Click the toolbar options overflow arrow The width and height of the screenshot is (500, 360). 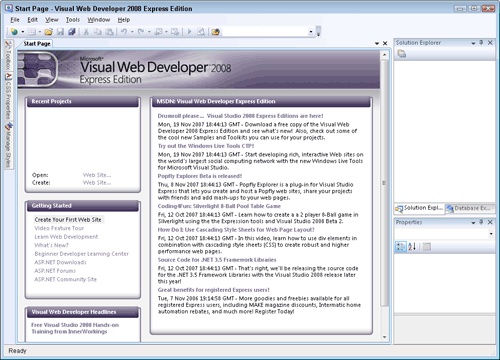pos(318,31)
